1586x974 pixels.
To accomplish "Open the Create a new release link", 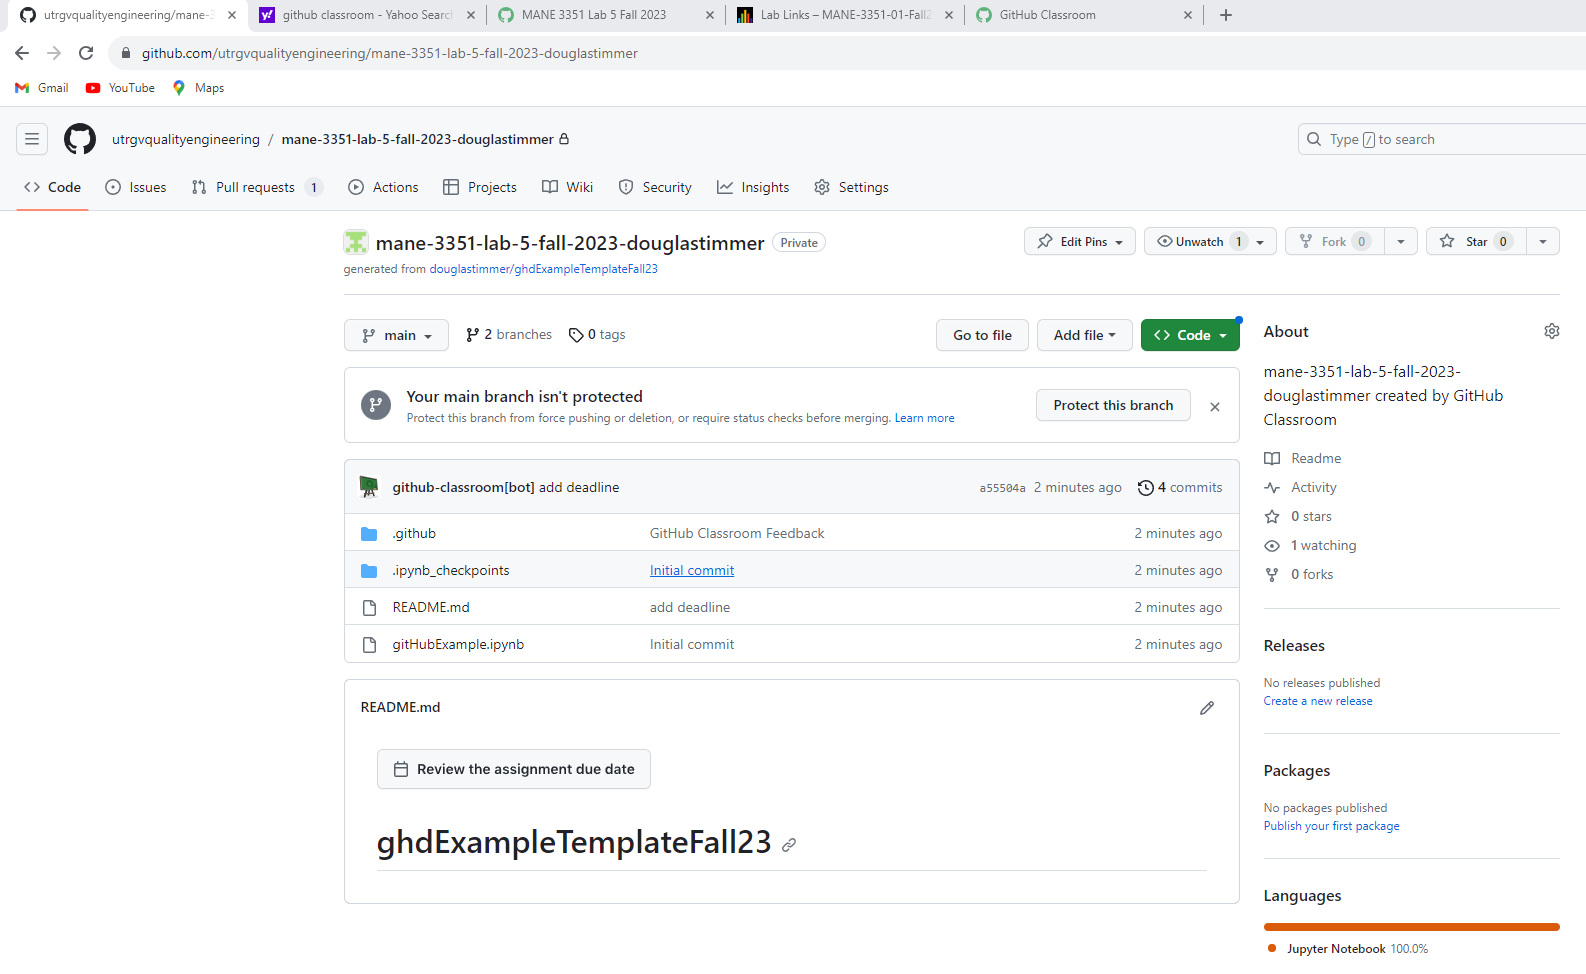I will click(x=1317, y=701).
